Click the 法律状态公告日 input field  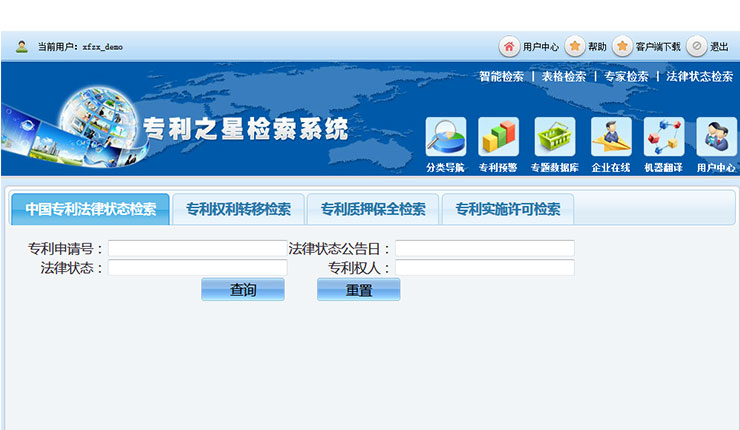tap(484, 248)
